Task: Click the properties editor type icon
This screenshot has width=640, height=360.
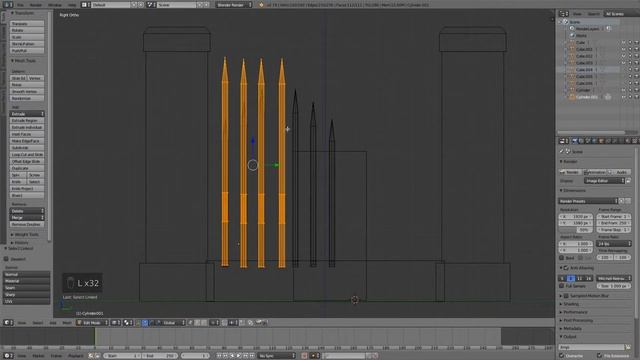Action: click(564, 141)
